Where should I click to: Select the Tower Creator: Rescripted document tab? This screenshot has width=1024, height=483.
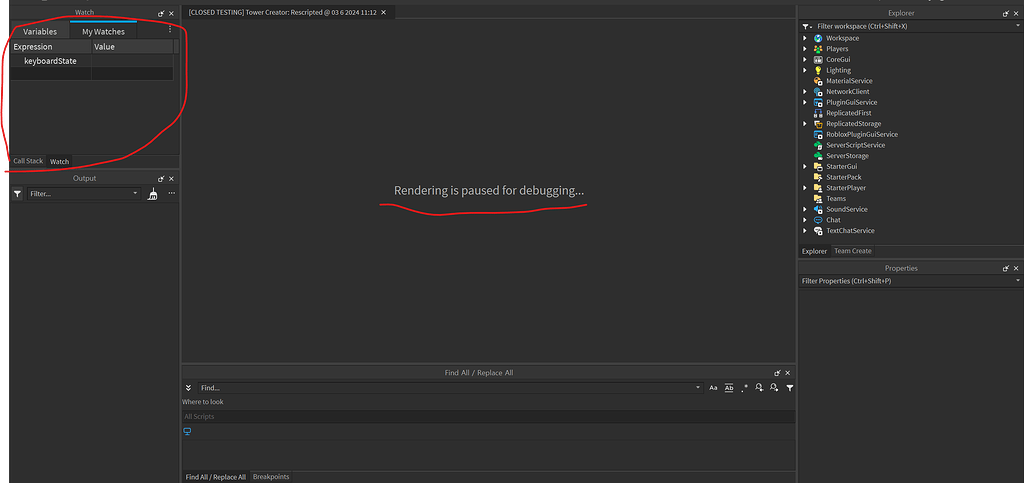(287, 12)
